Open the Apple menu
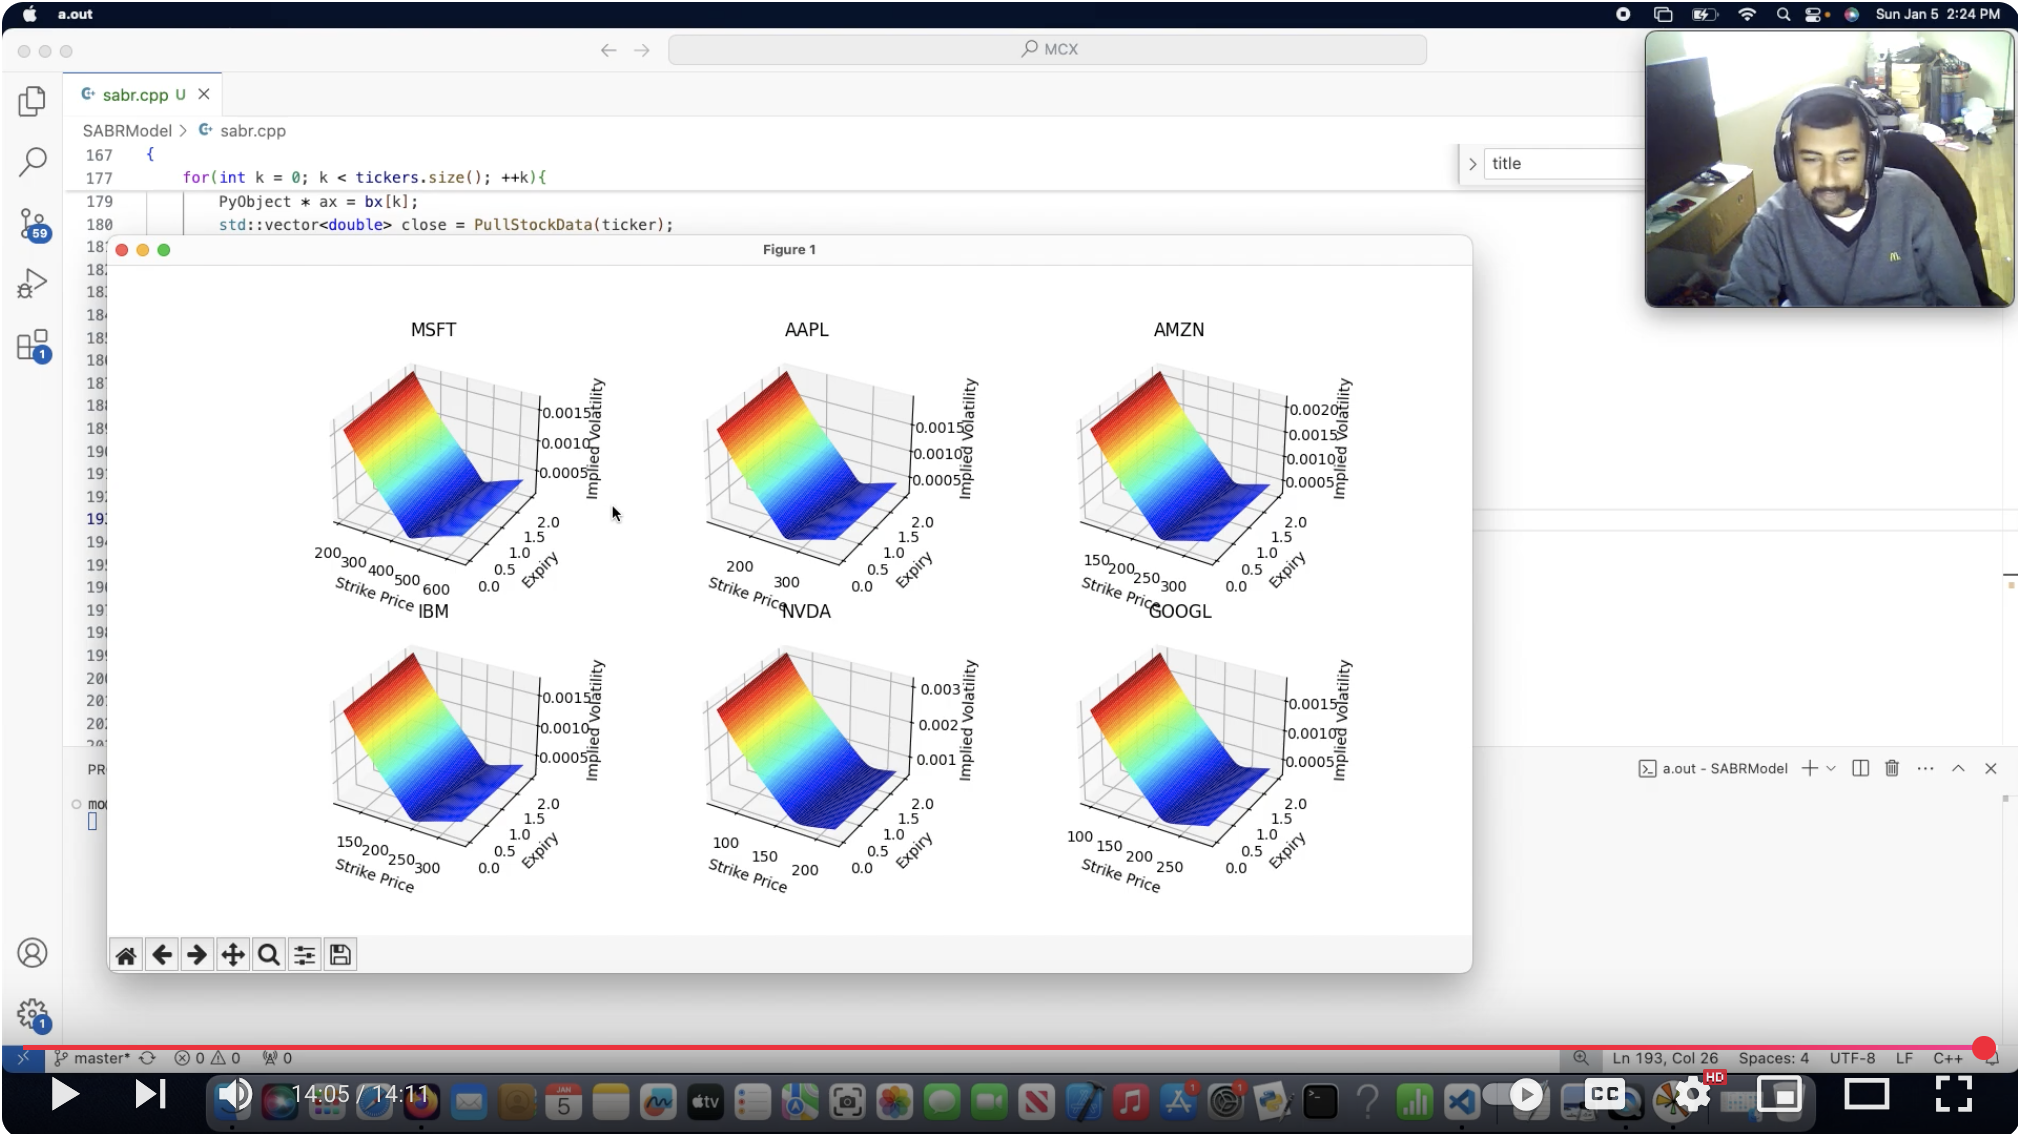Screen dimensions: 2018x1134 [x=29, y=14]
